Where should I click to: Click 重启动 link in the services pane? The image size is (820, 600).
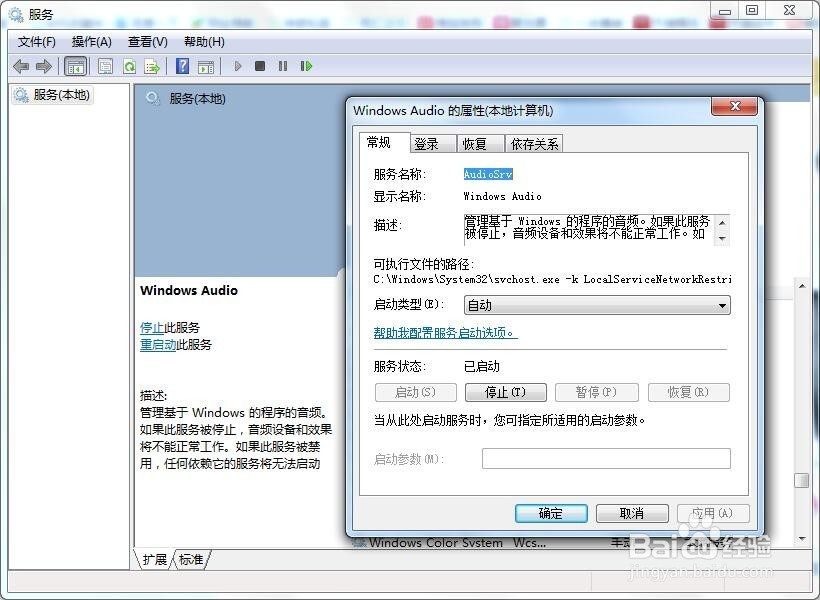pos(158,345)
